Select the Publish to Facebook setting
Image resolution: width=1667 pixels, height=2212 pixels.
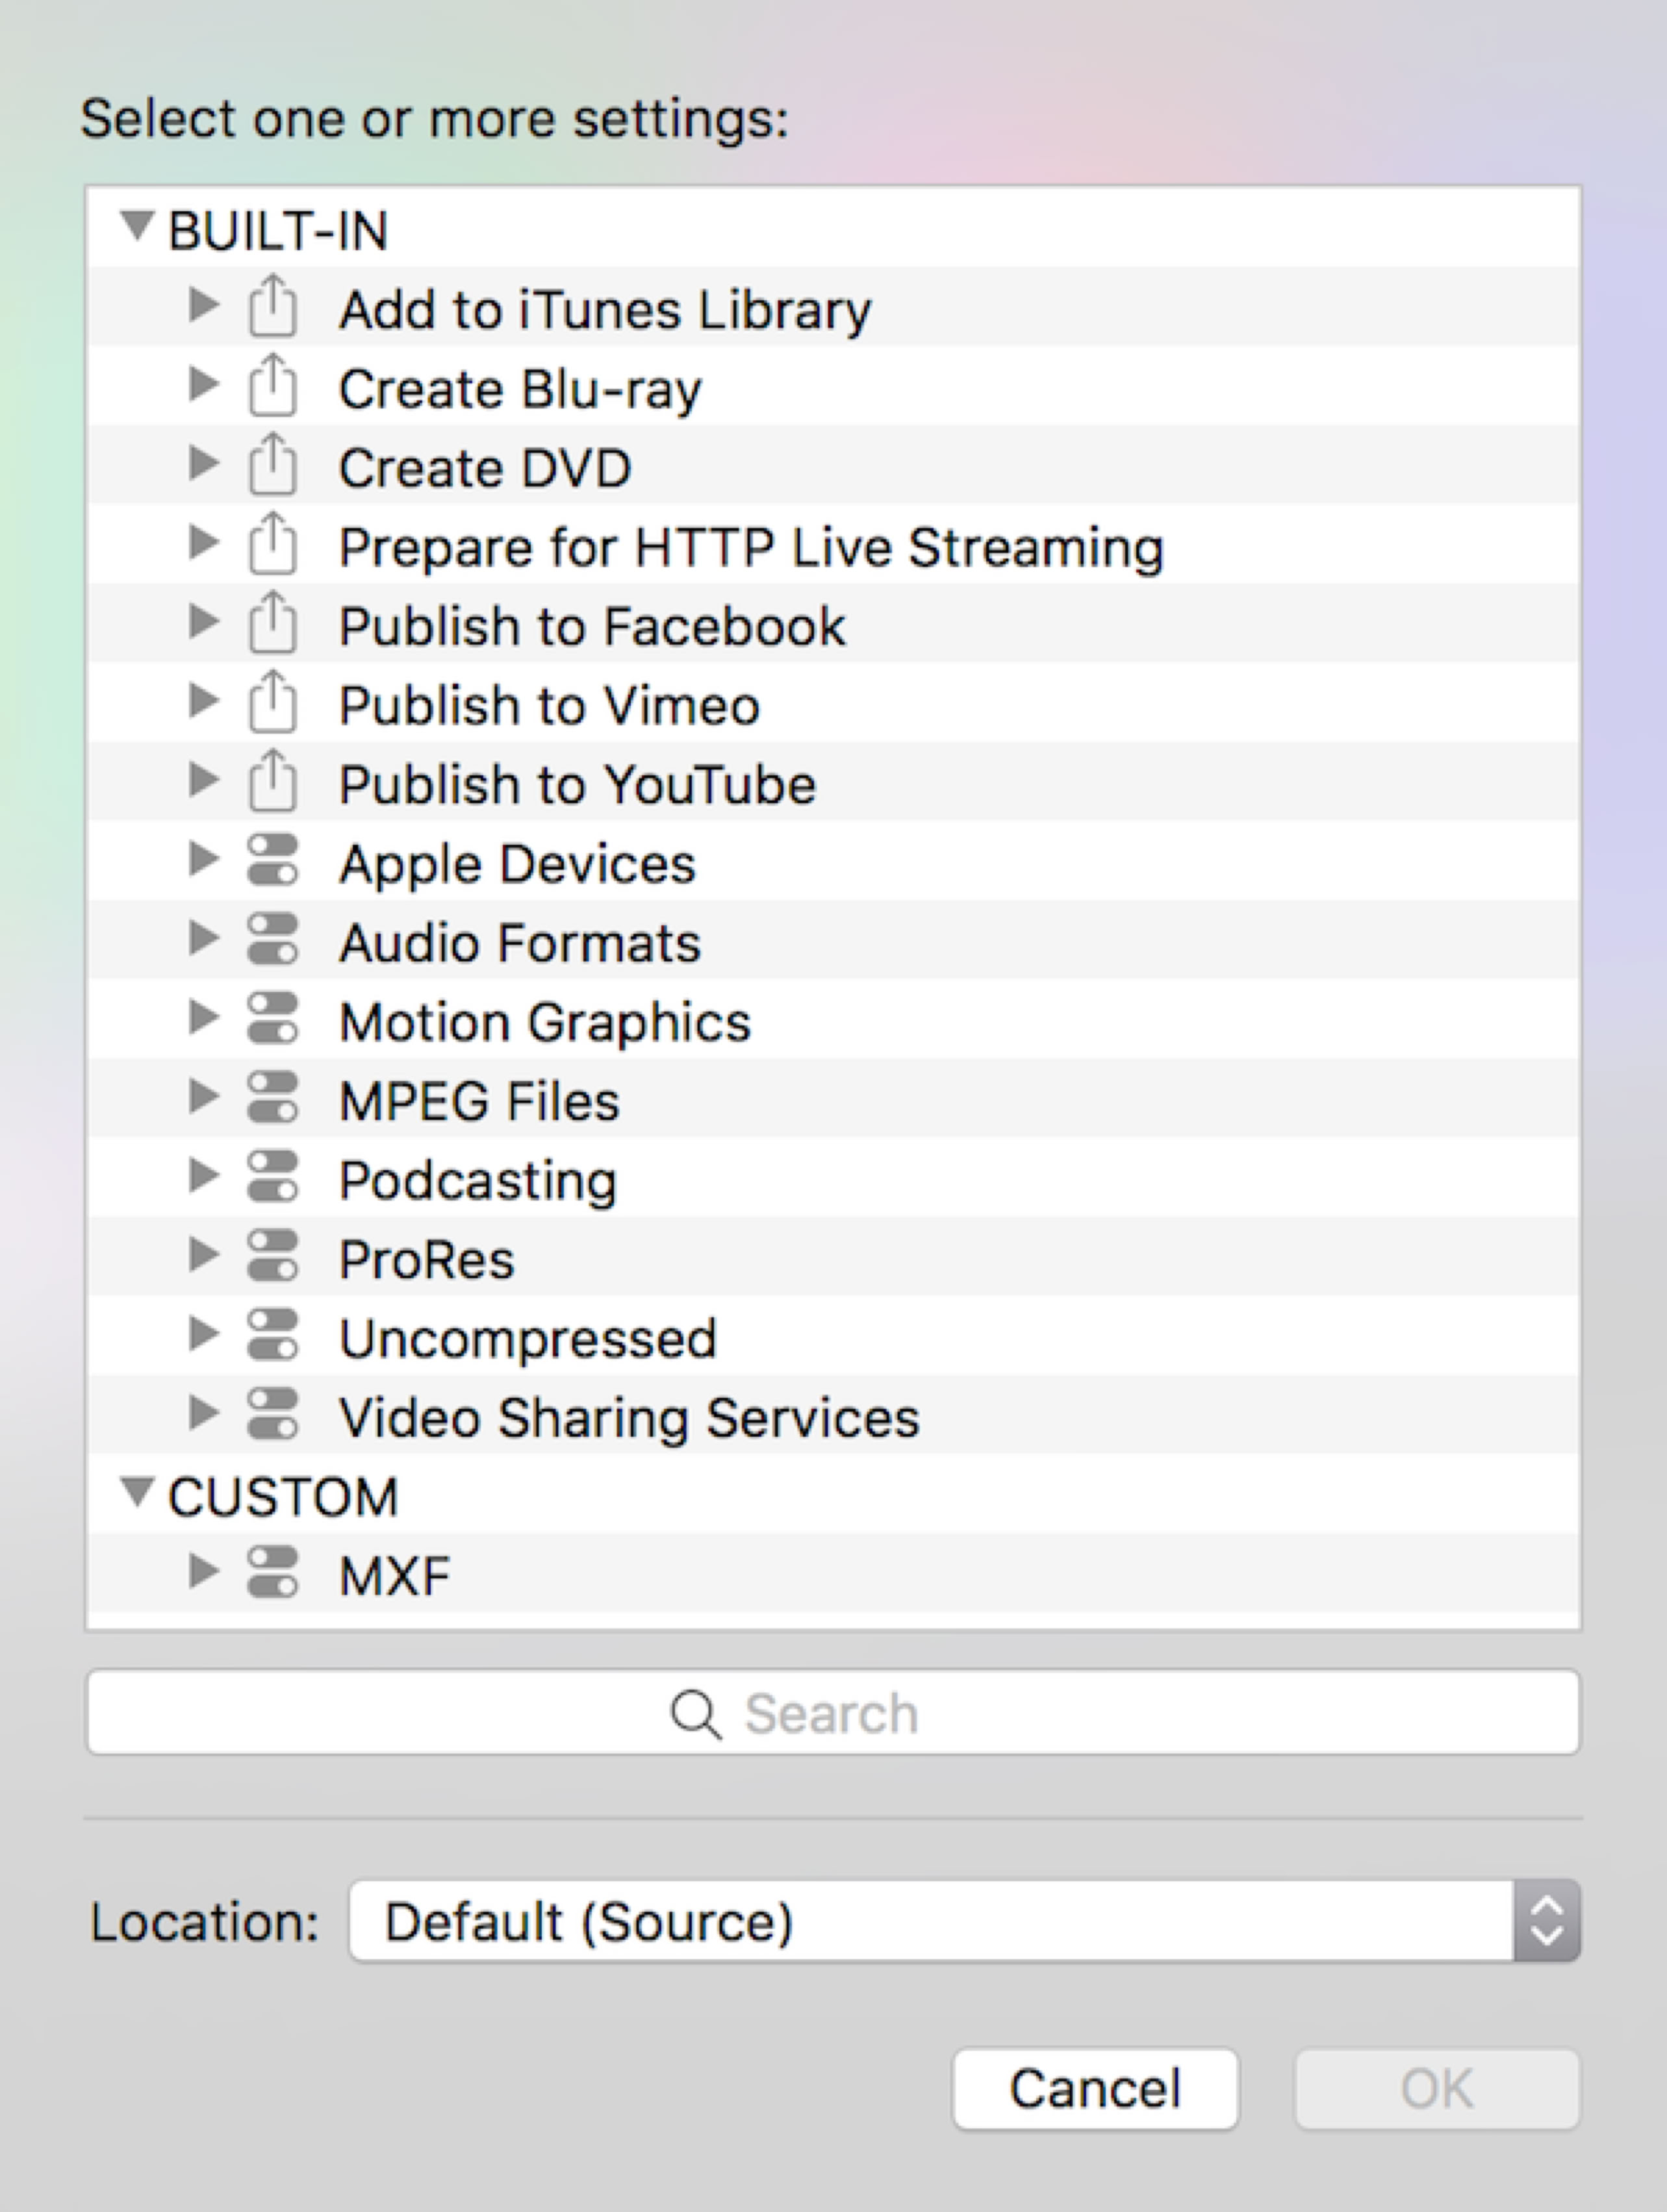[x=592, y=626]
